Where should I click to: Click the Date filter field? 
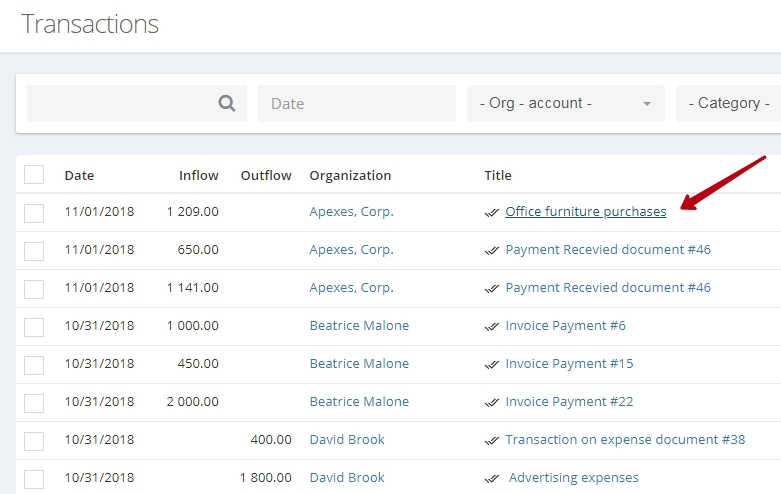coord(357,103)
